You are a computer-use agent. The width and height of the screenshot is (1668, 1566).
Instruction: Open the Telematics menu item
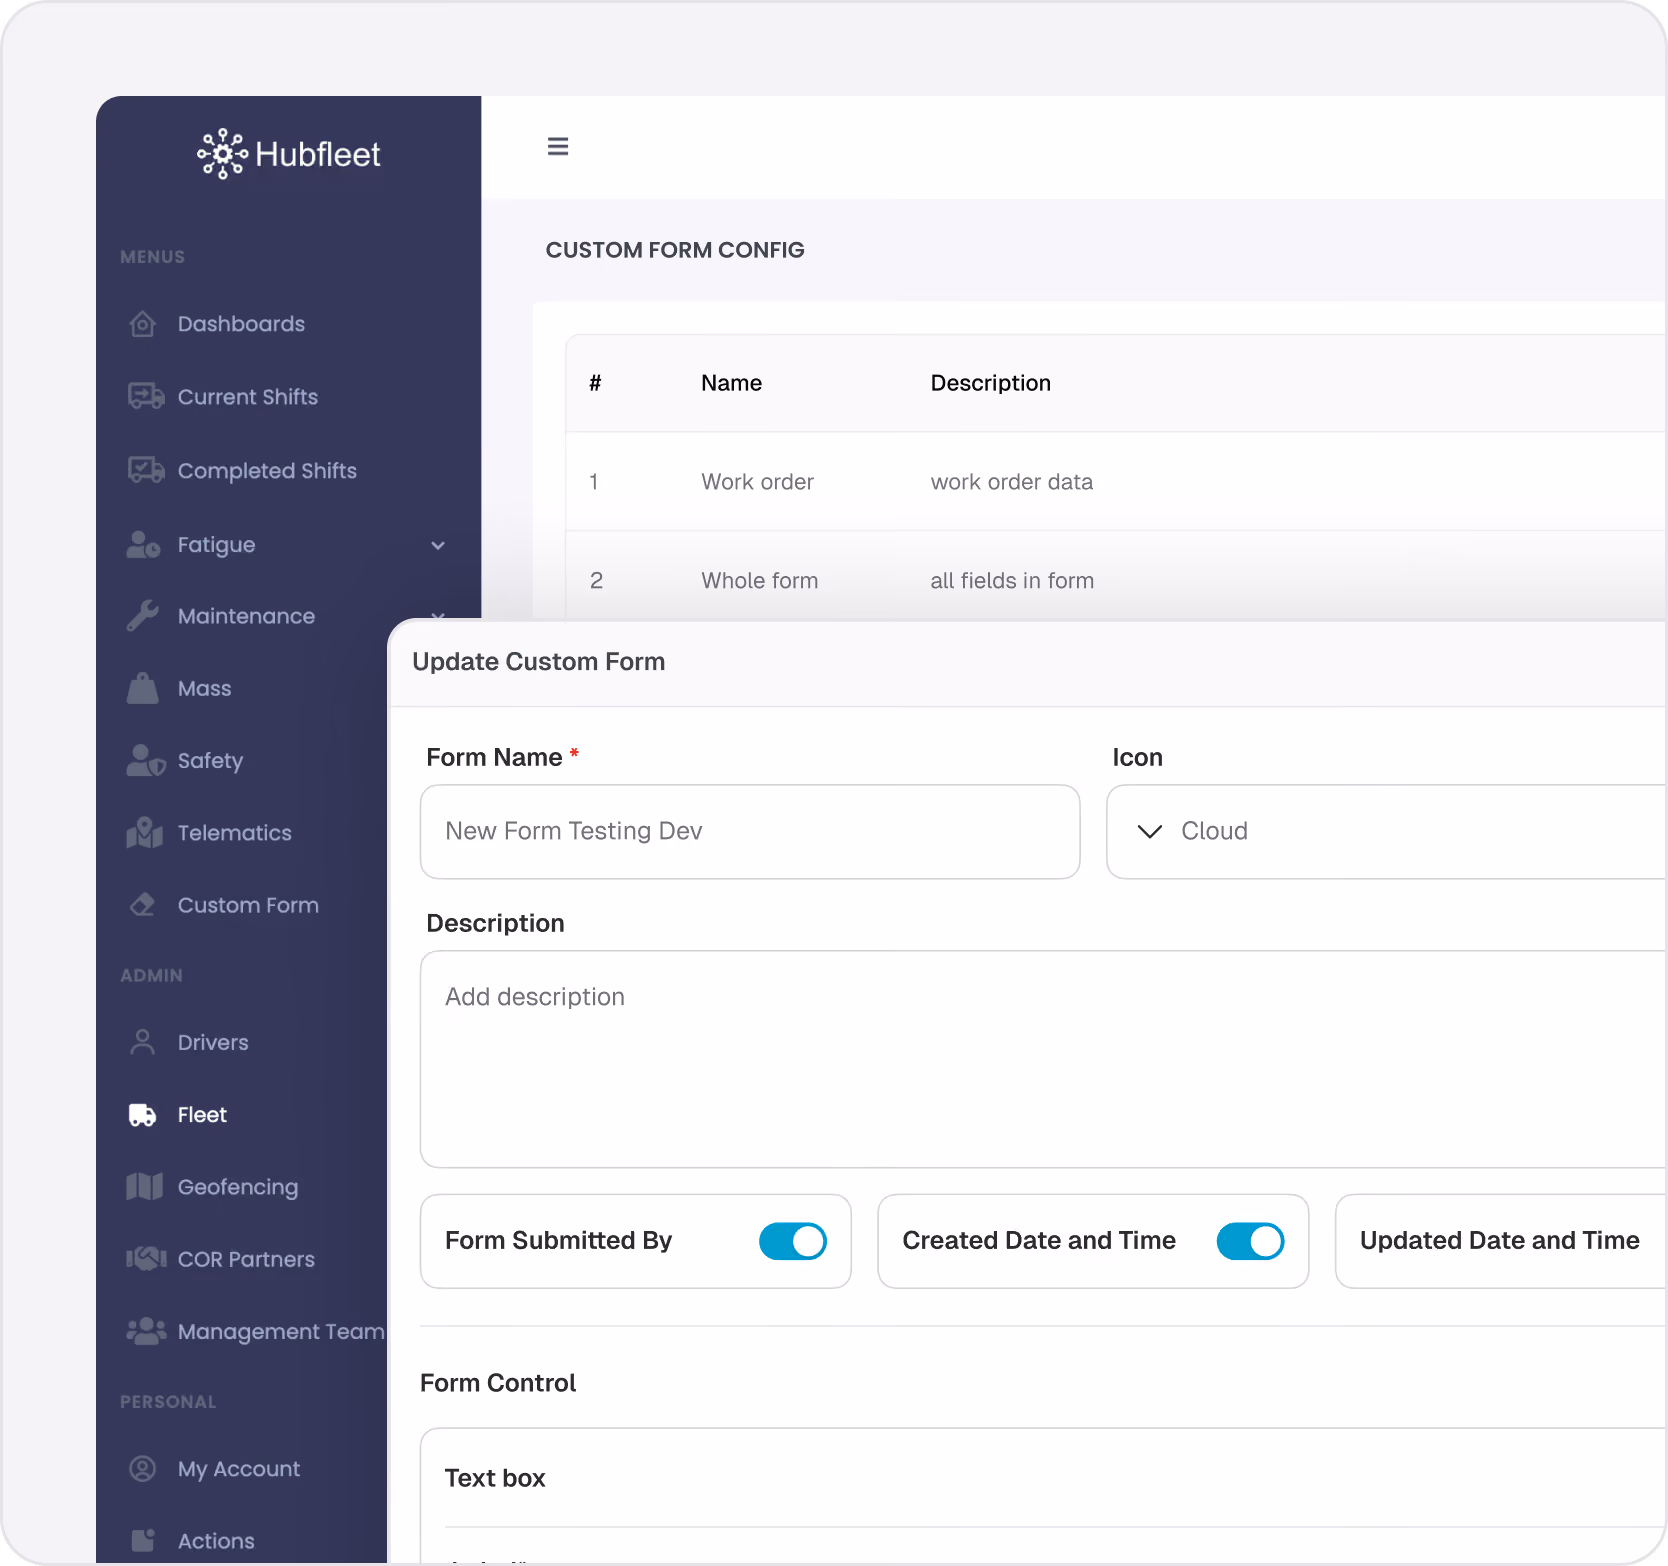[x=235, y=833]
